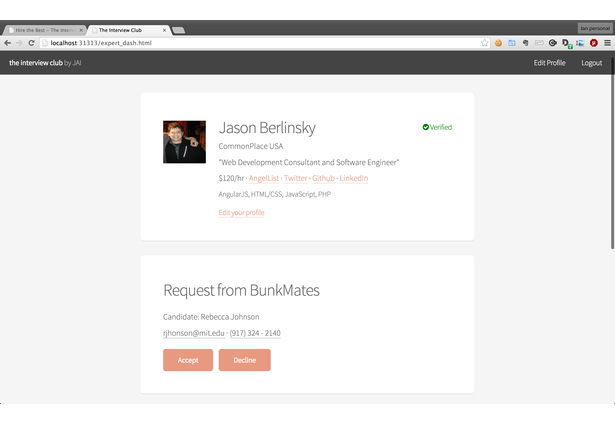
Task: Switch to Hire the Best tab
Action: point(44,30)
